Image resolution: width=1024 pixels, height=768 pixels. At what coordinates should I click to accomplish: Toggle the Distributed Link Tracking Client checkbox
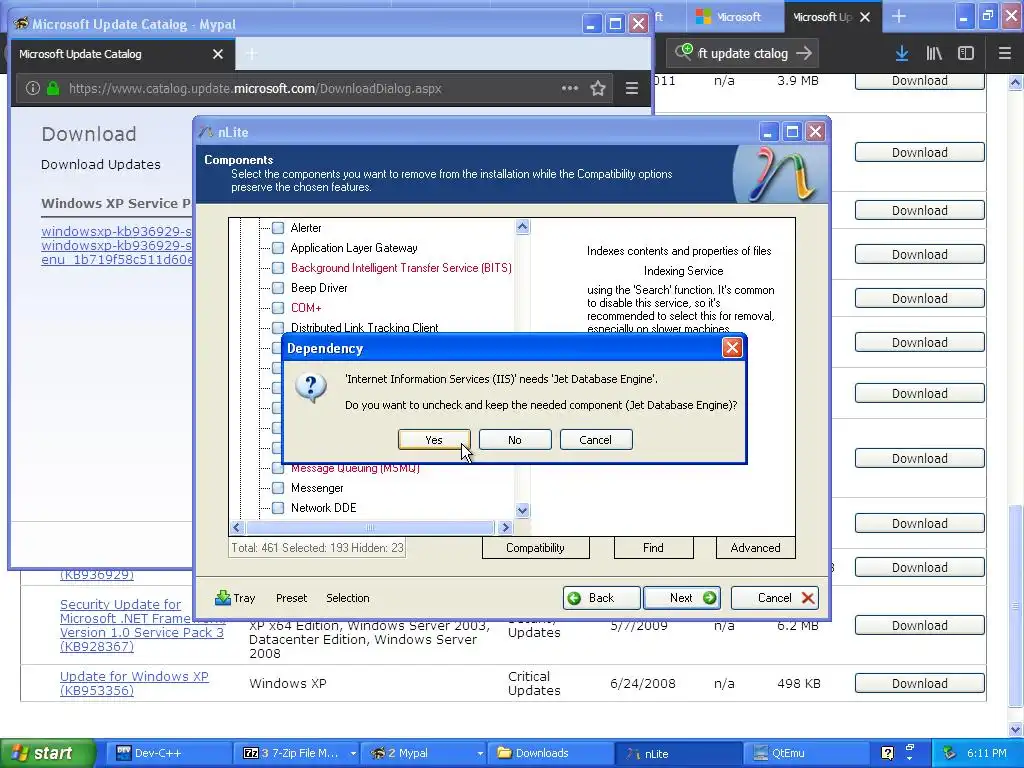coord(278,327)
